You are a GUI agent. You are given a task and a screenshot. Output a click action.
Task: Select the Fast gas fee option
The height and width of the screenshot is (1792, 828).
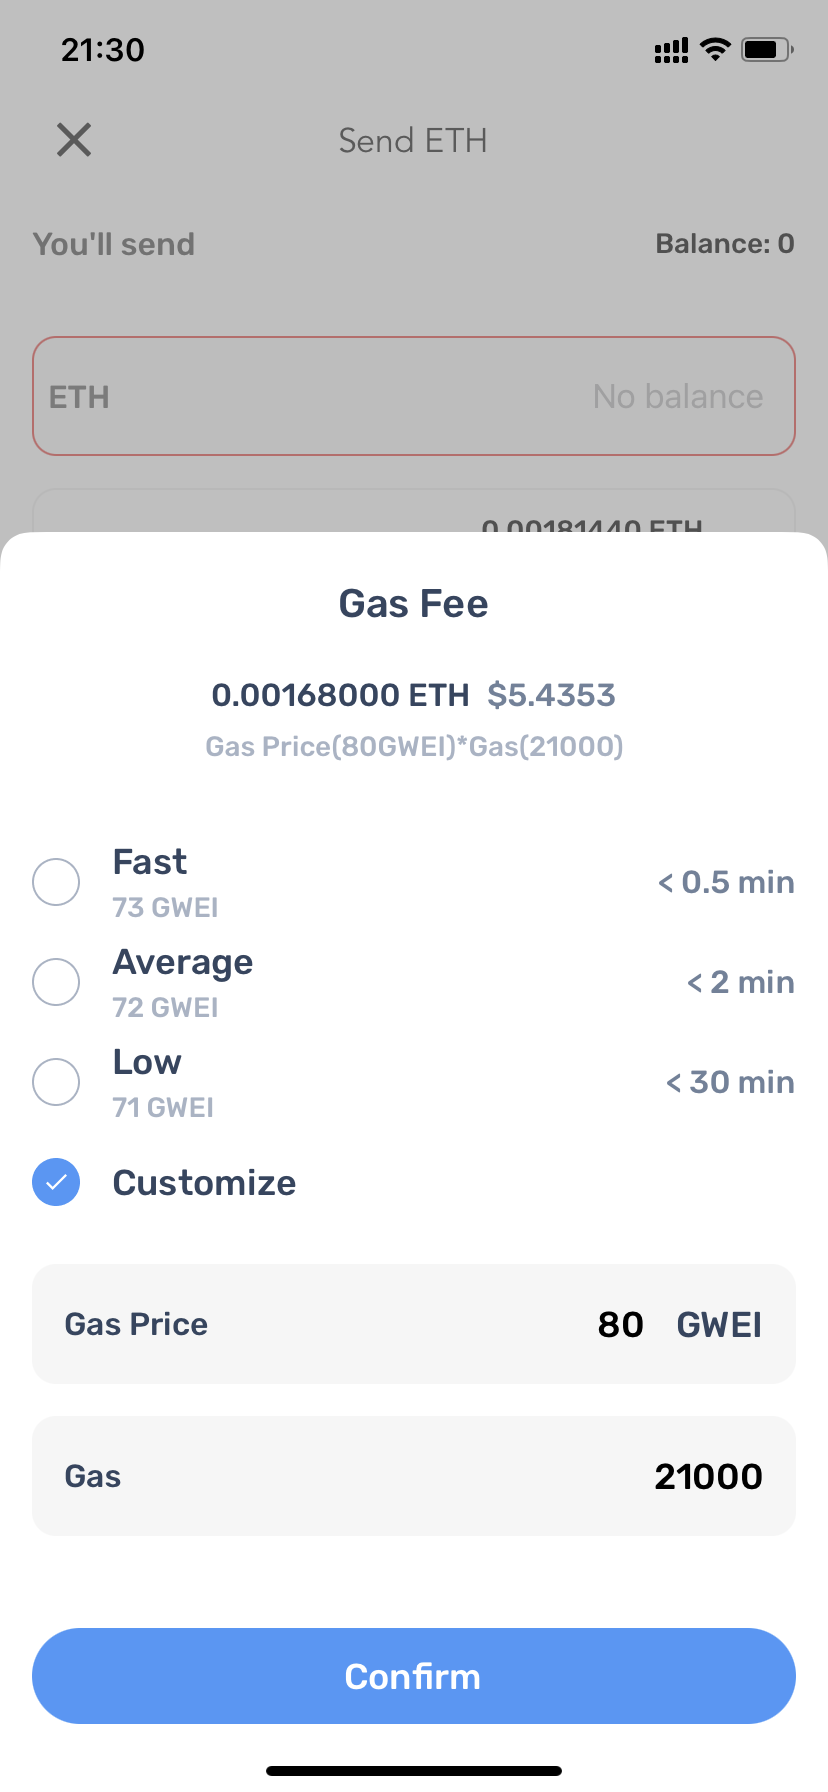pos(56,882)
